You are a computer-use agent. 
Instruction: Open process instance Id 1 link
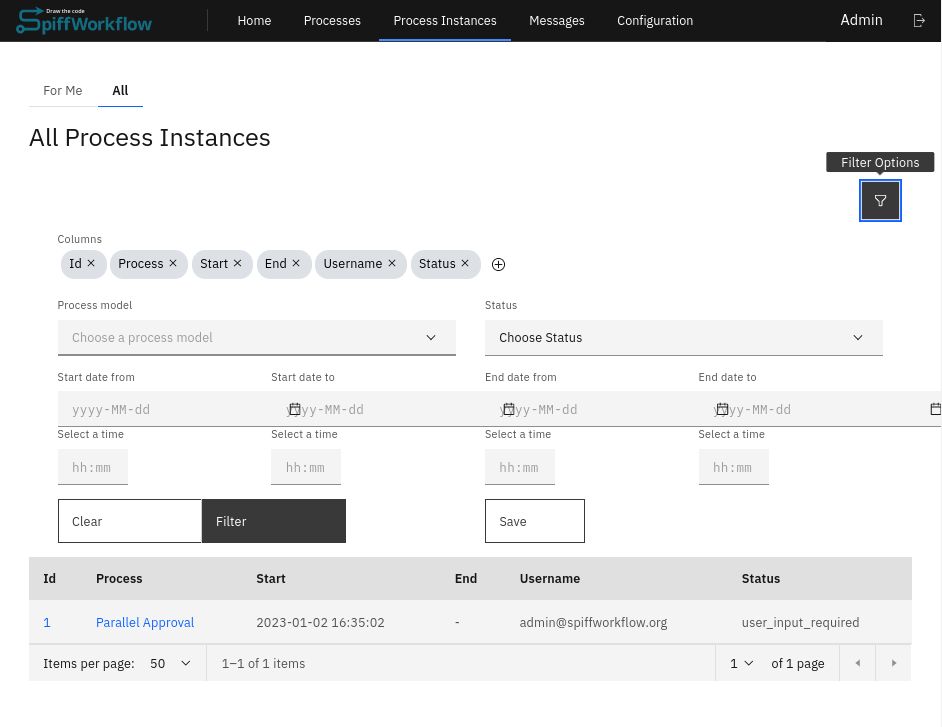[x=47, y=622]
